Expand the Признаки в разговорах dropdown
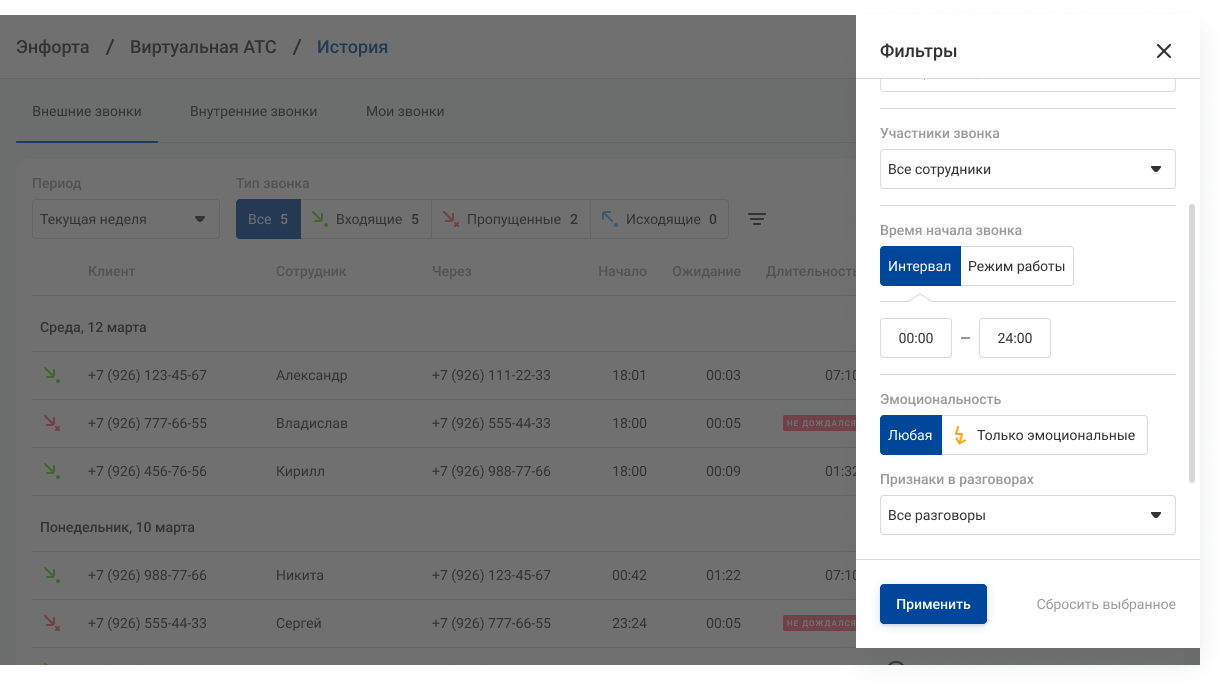The height and width of the screenshot is (693, 1230). tap(1027, 515)
